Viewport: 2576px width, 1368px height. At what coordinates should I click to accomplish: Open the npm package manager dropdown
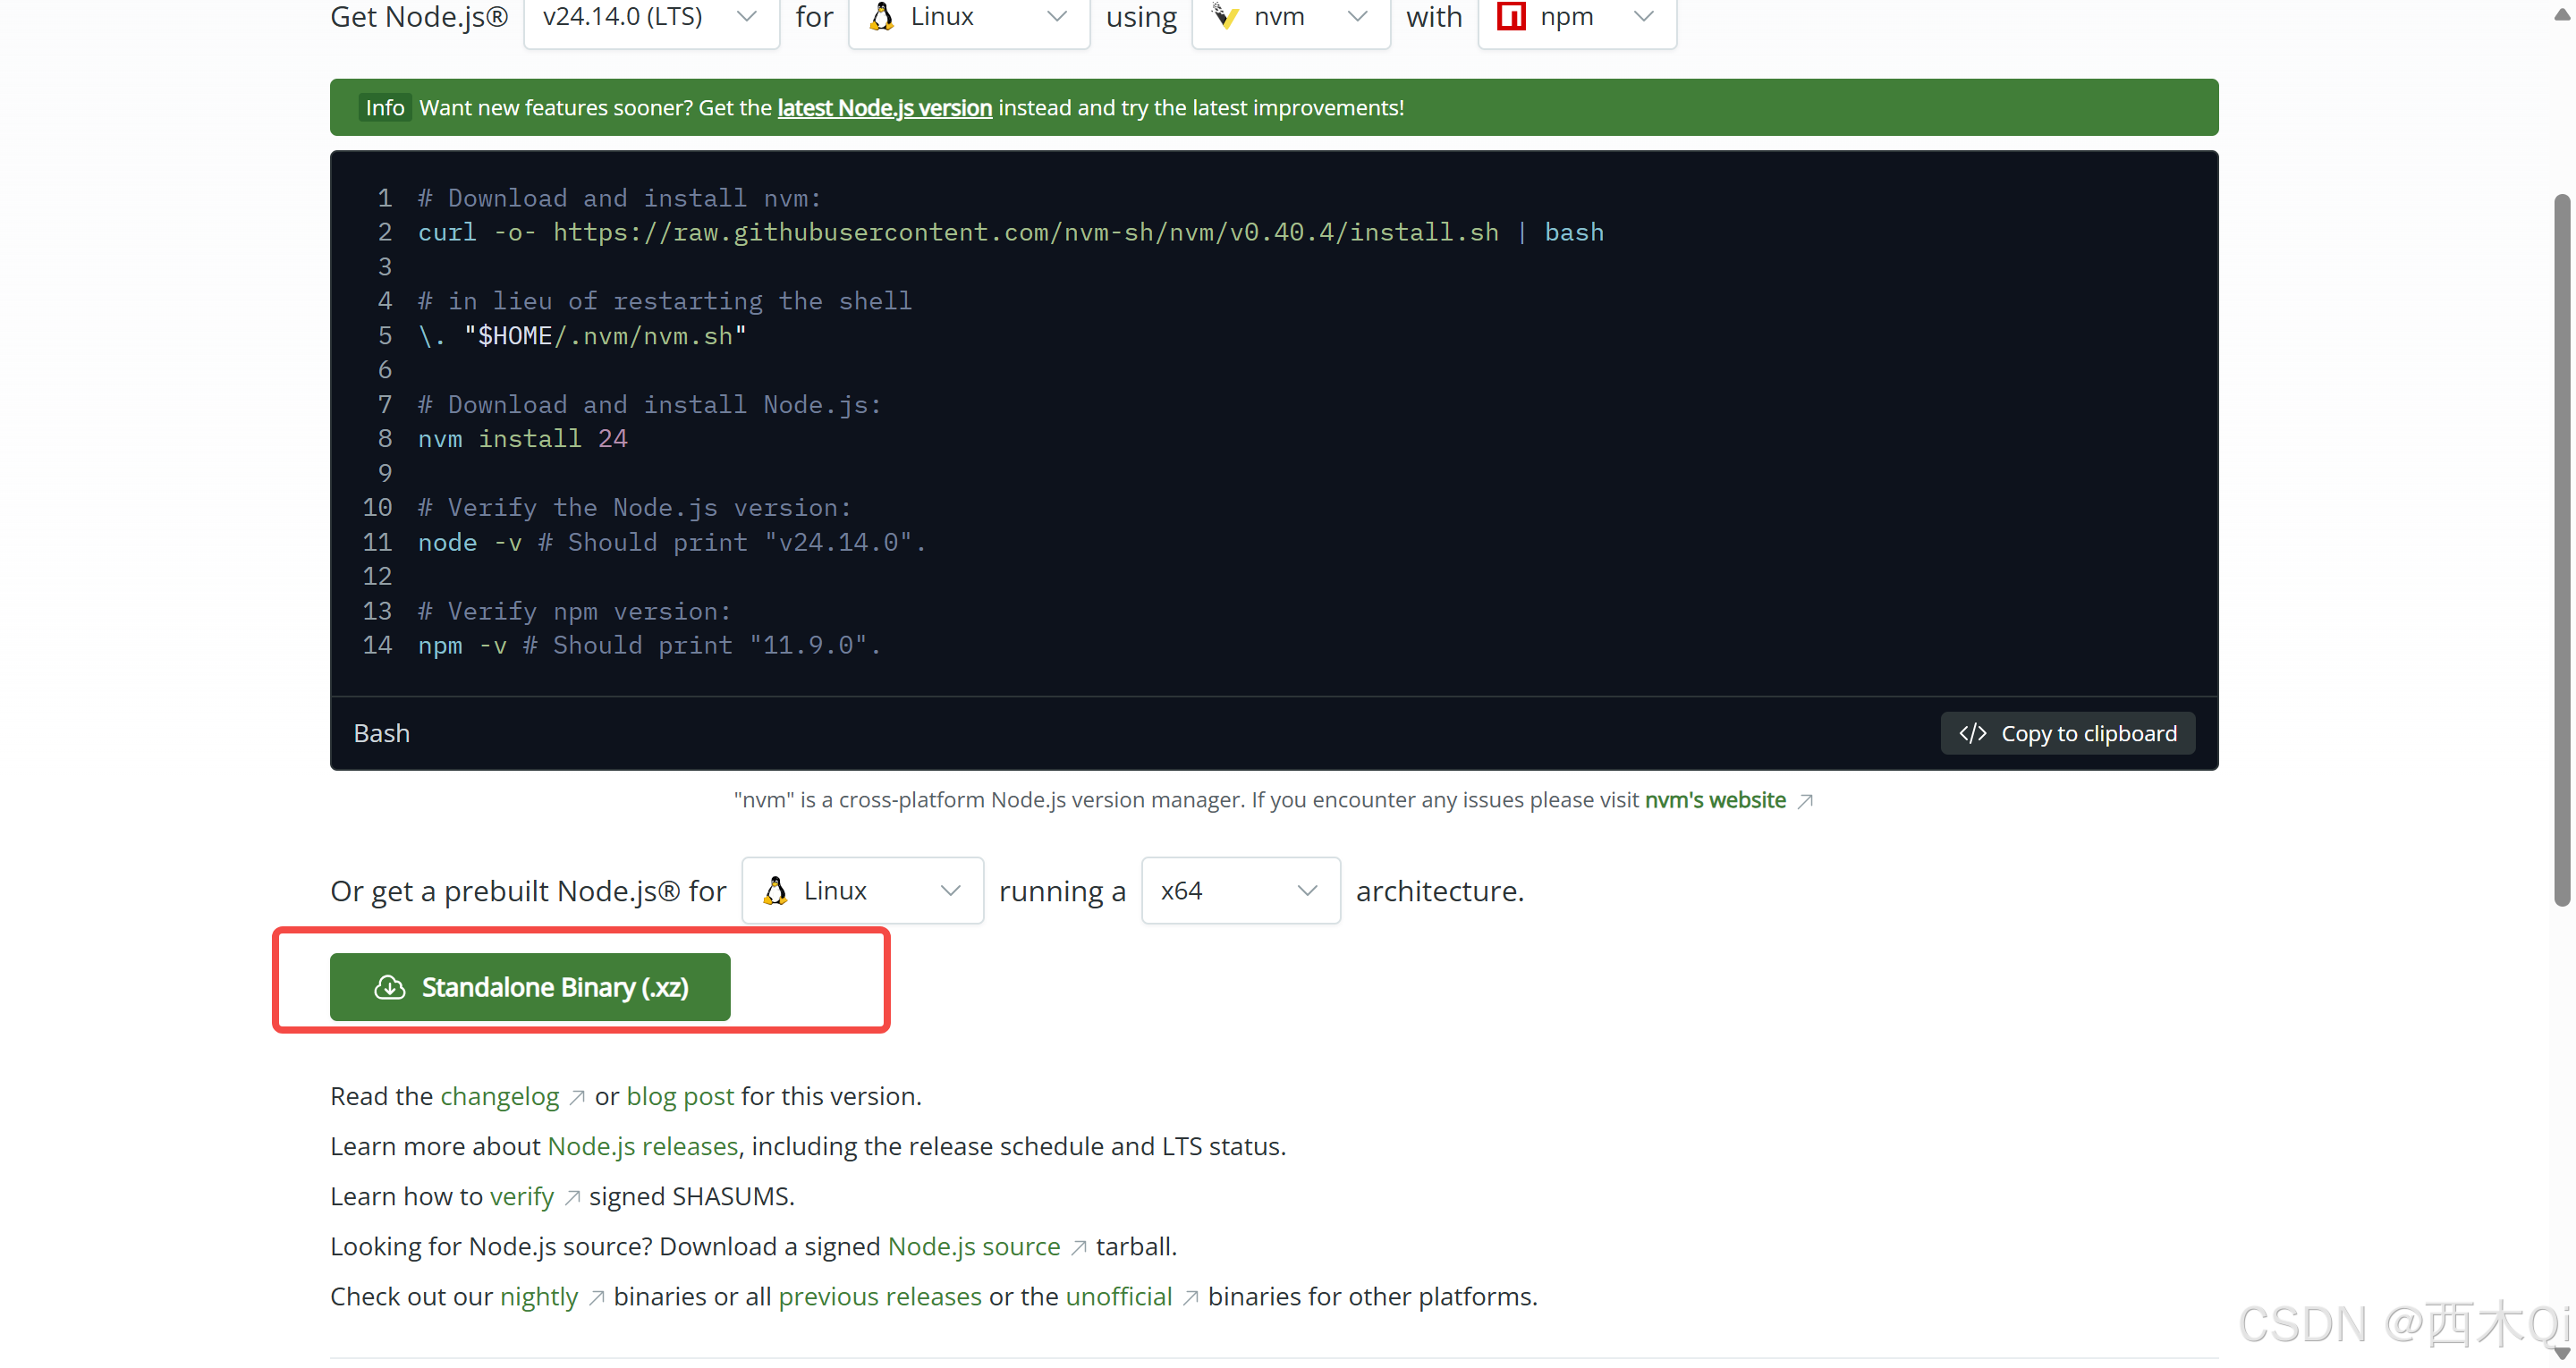pyautogui.click(x=1577, y=18)
